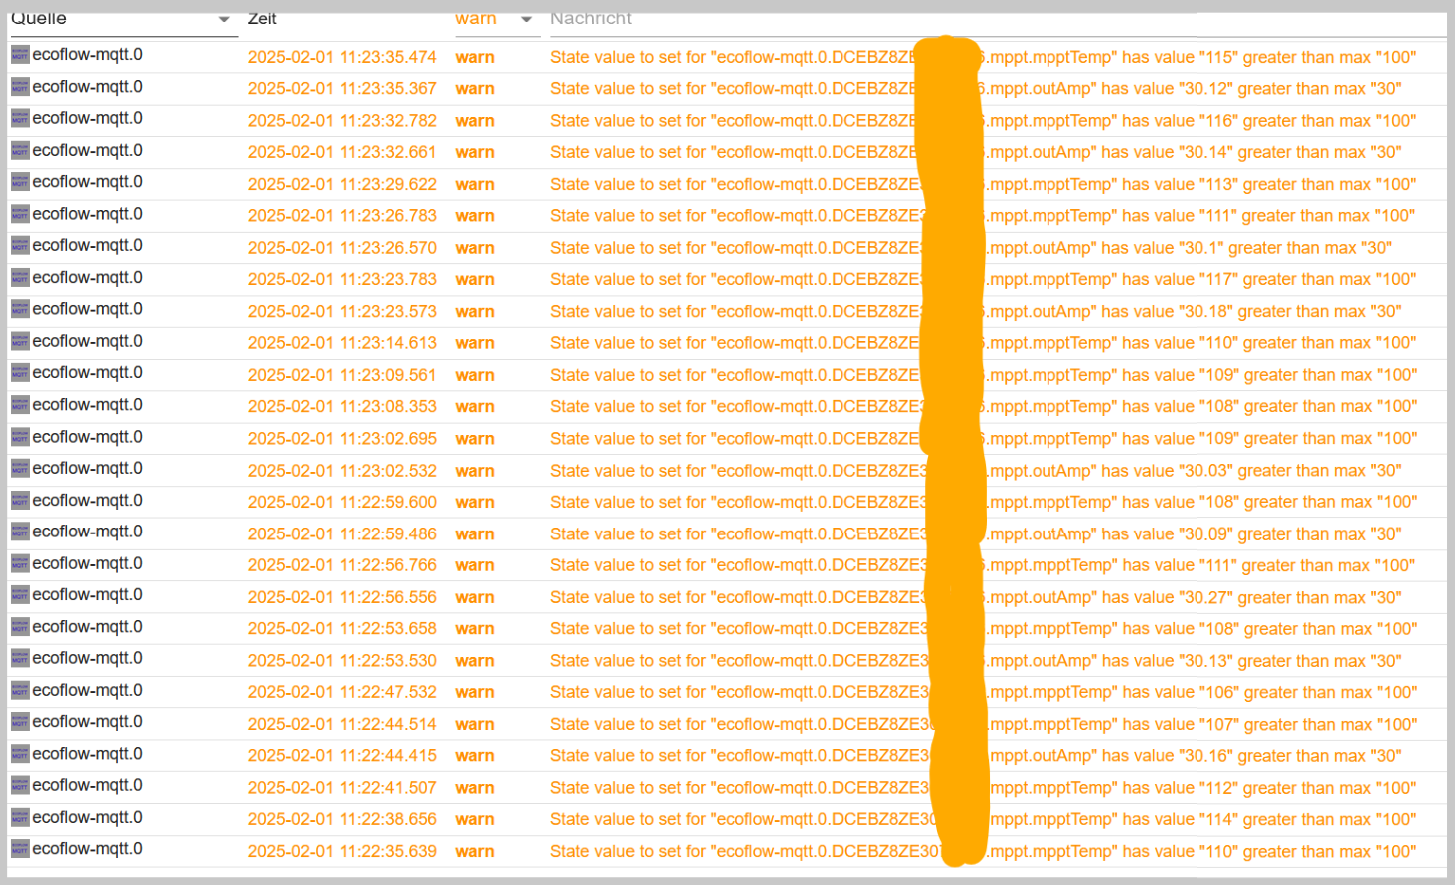Viewport: 1455px width, 885px height.
Task: Select timestamp 2025-02-01 11:23:14.613
Action: (342, 343)
